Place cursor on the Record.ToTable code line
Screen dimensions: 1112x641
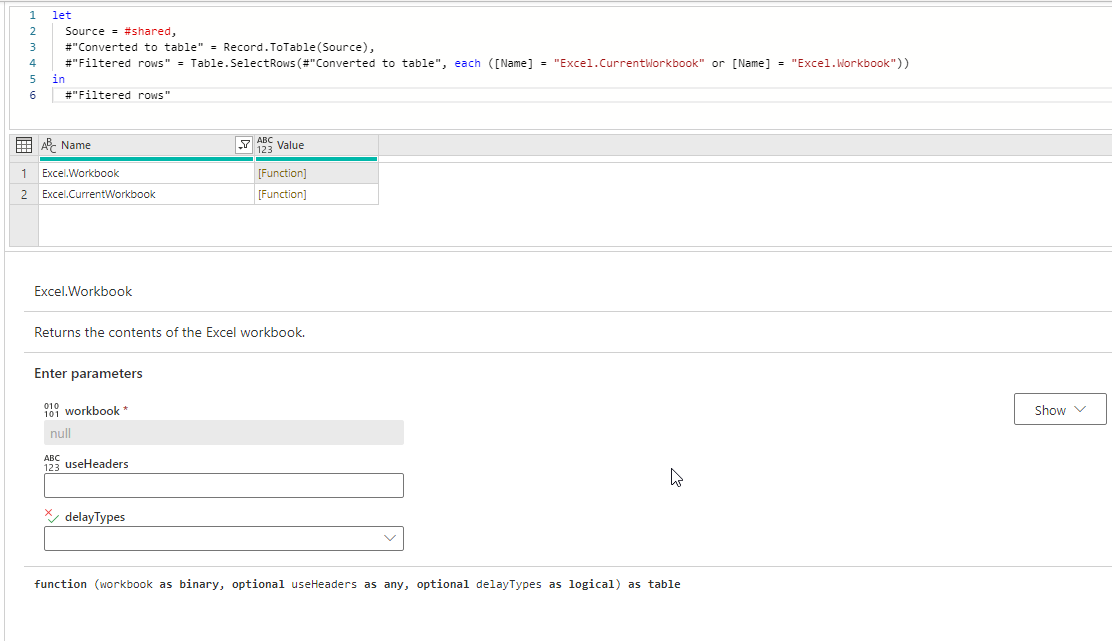tap(220, 48)
